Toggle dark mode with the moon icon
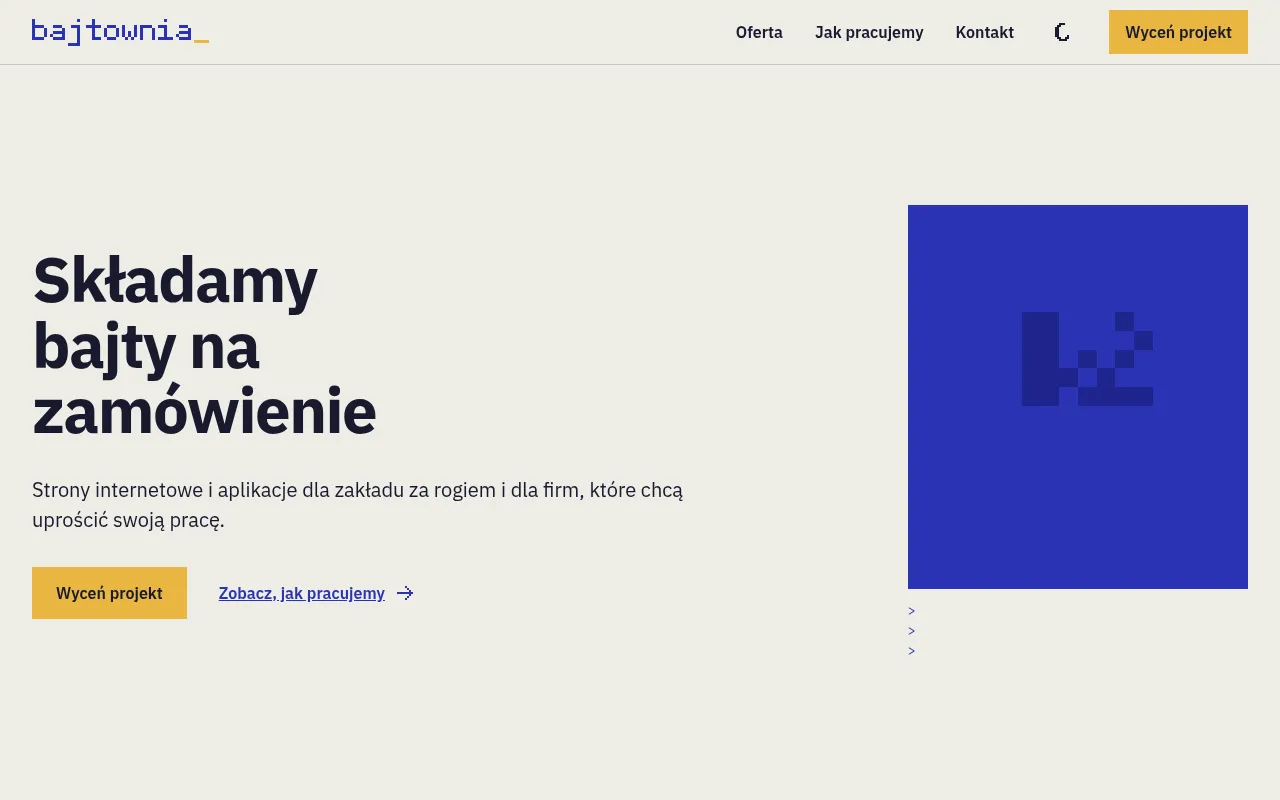 tap(1062, 32)
